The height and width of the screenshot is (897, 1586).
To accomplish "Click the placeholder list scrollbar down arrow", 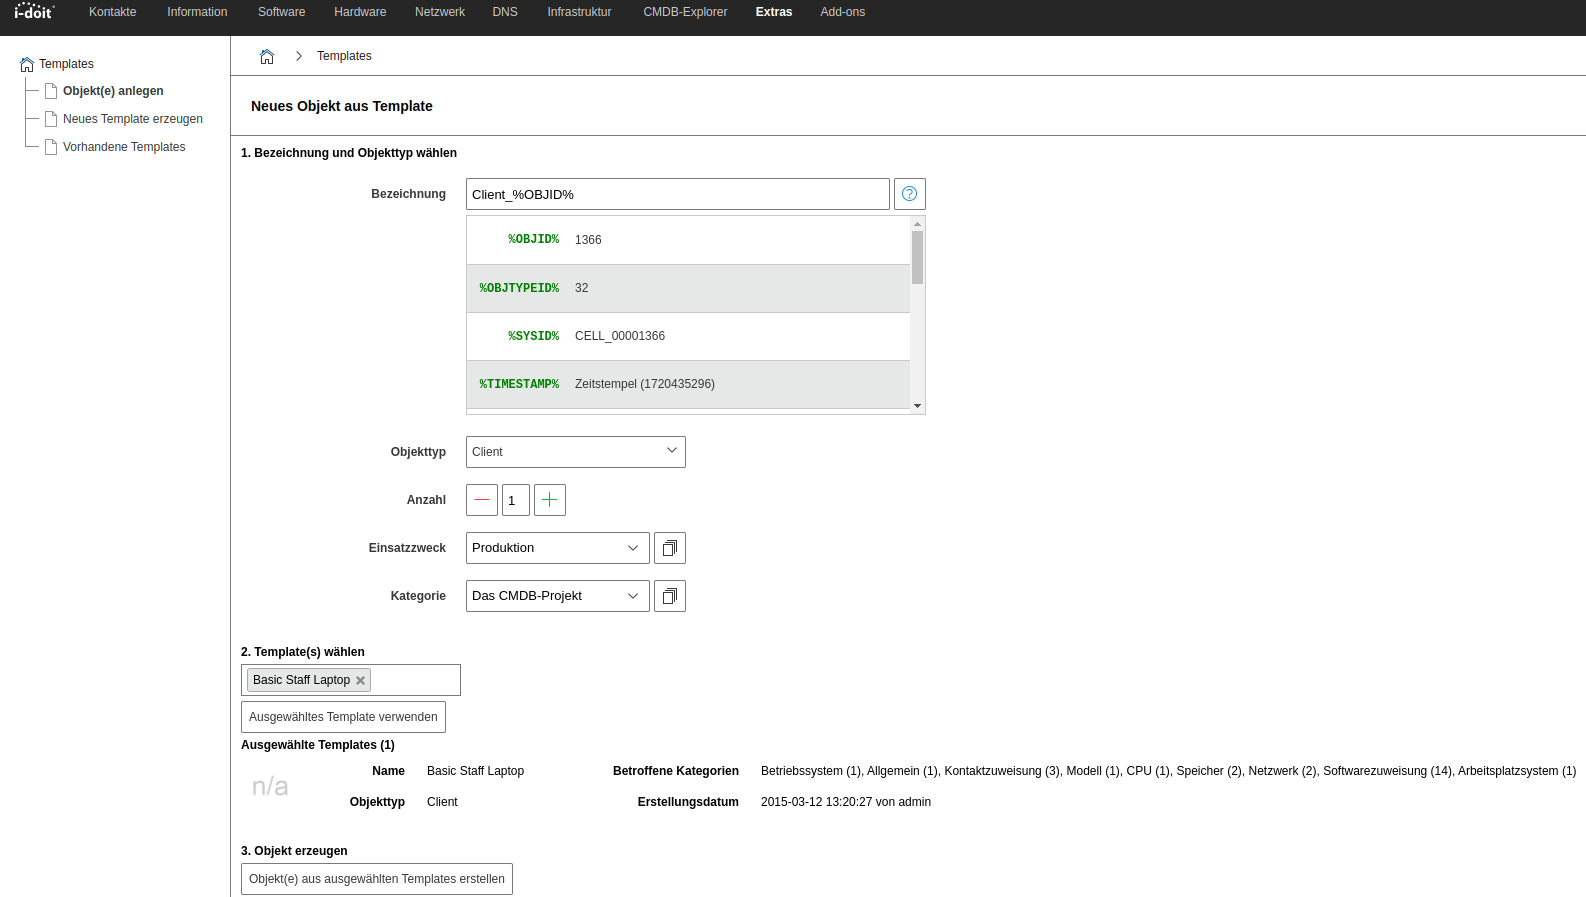I will (917, 406).
